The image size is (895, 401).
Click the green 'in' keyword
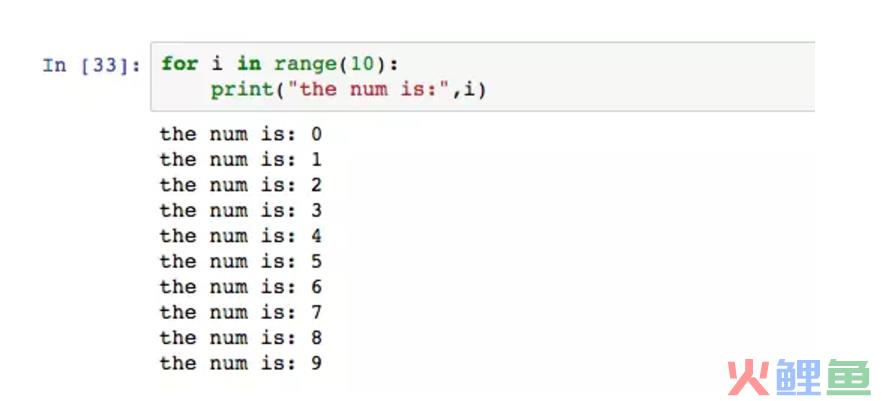point(249,64)
